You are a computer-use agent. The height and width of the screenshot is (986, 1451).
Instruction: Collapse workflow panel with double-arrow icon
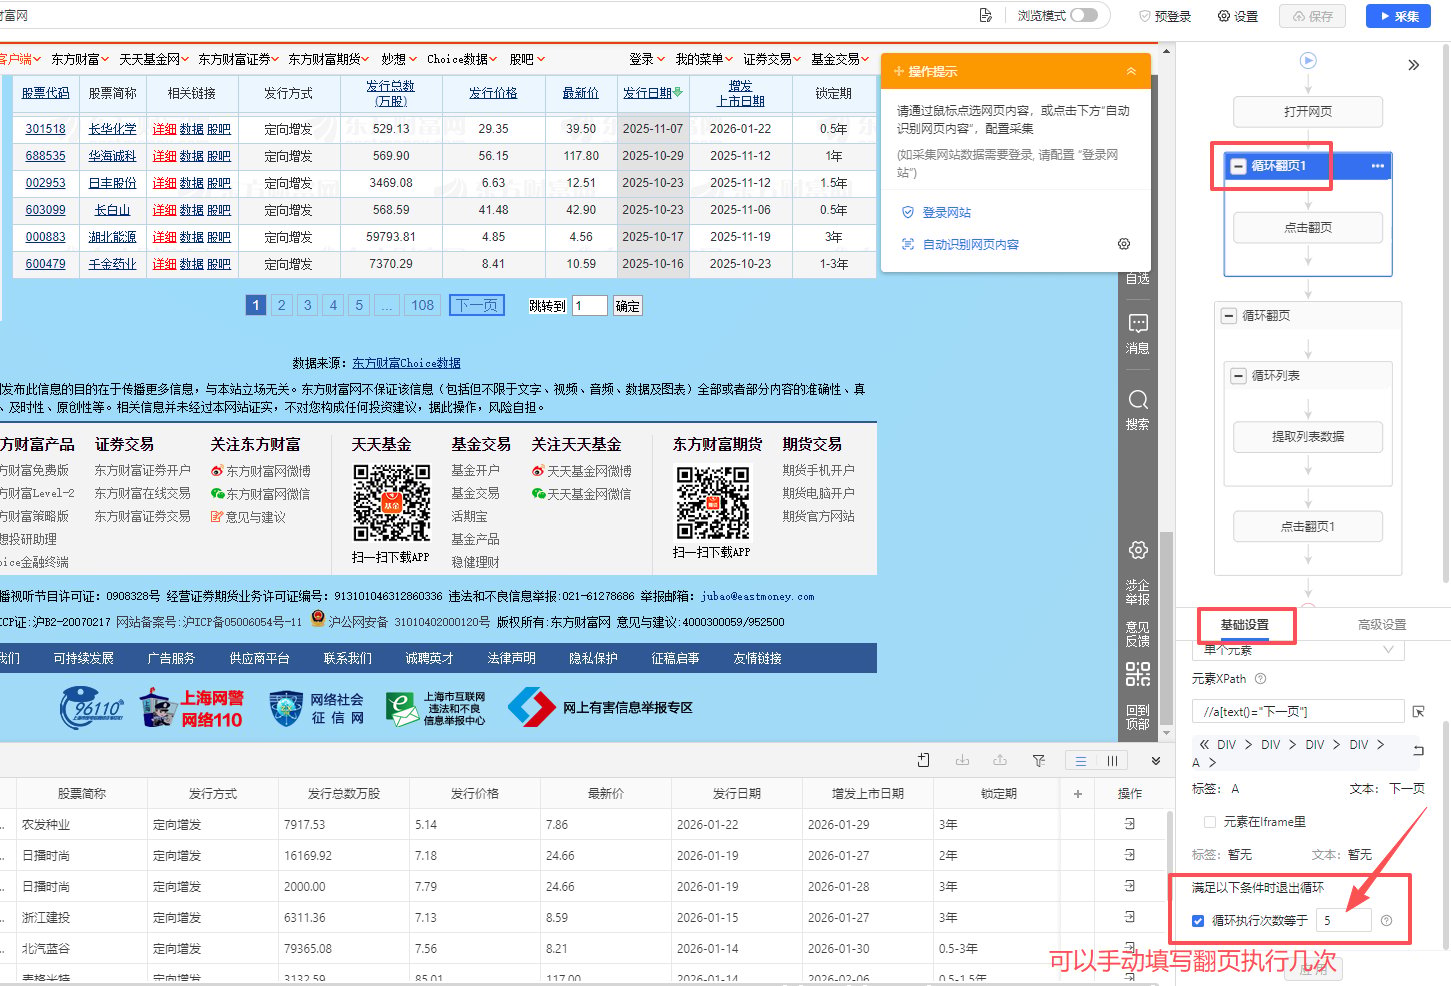tap(1413, 65)
